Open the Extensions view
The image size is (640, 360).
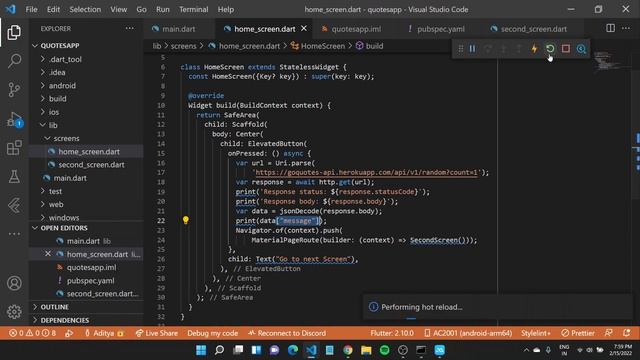pos(14,148)
